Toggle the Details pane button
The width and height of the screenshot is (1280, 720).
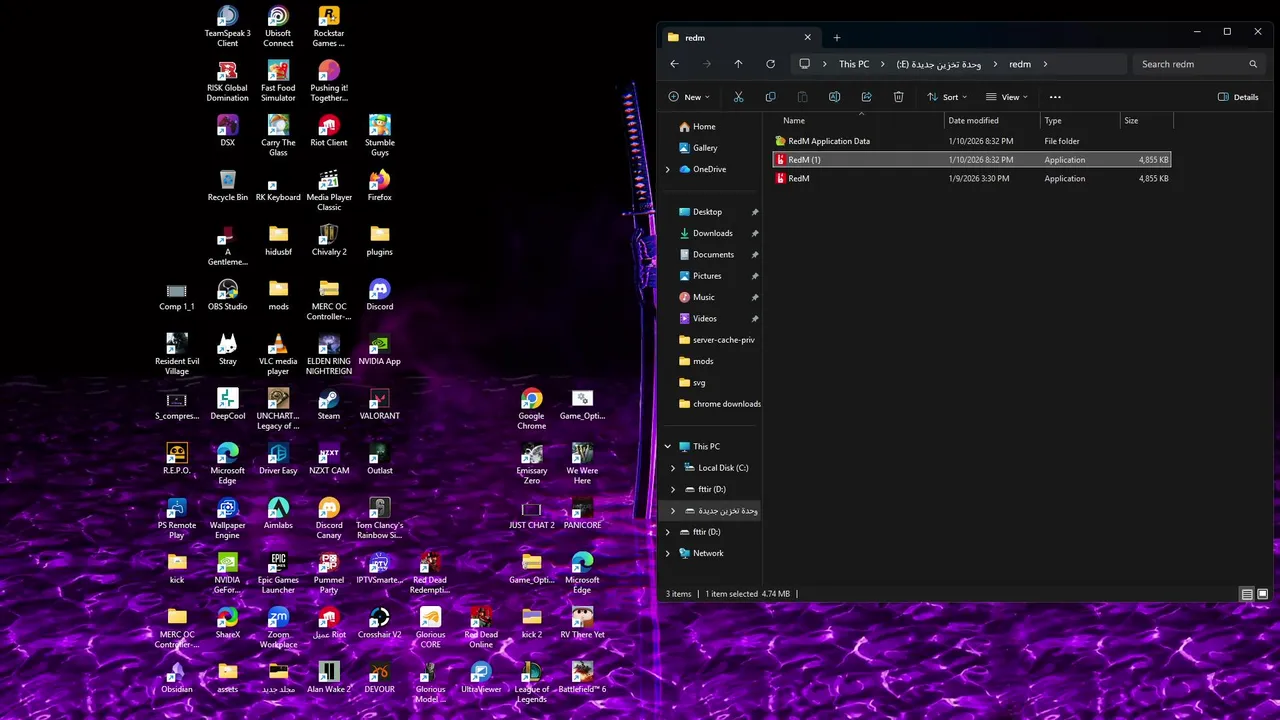click(x=1238, y=97)
